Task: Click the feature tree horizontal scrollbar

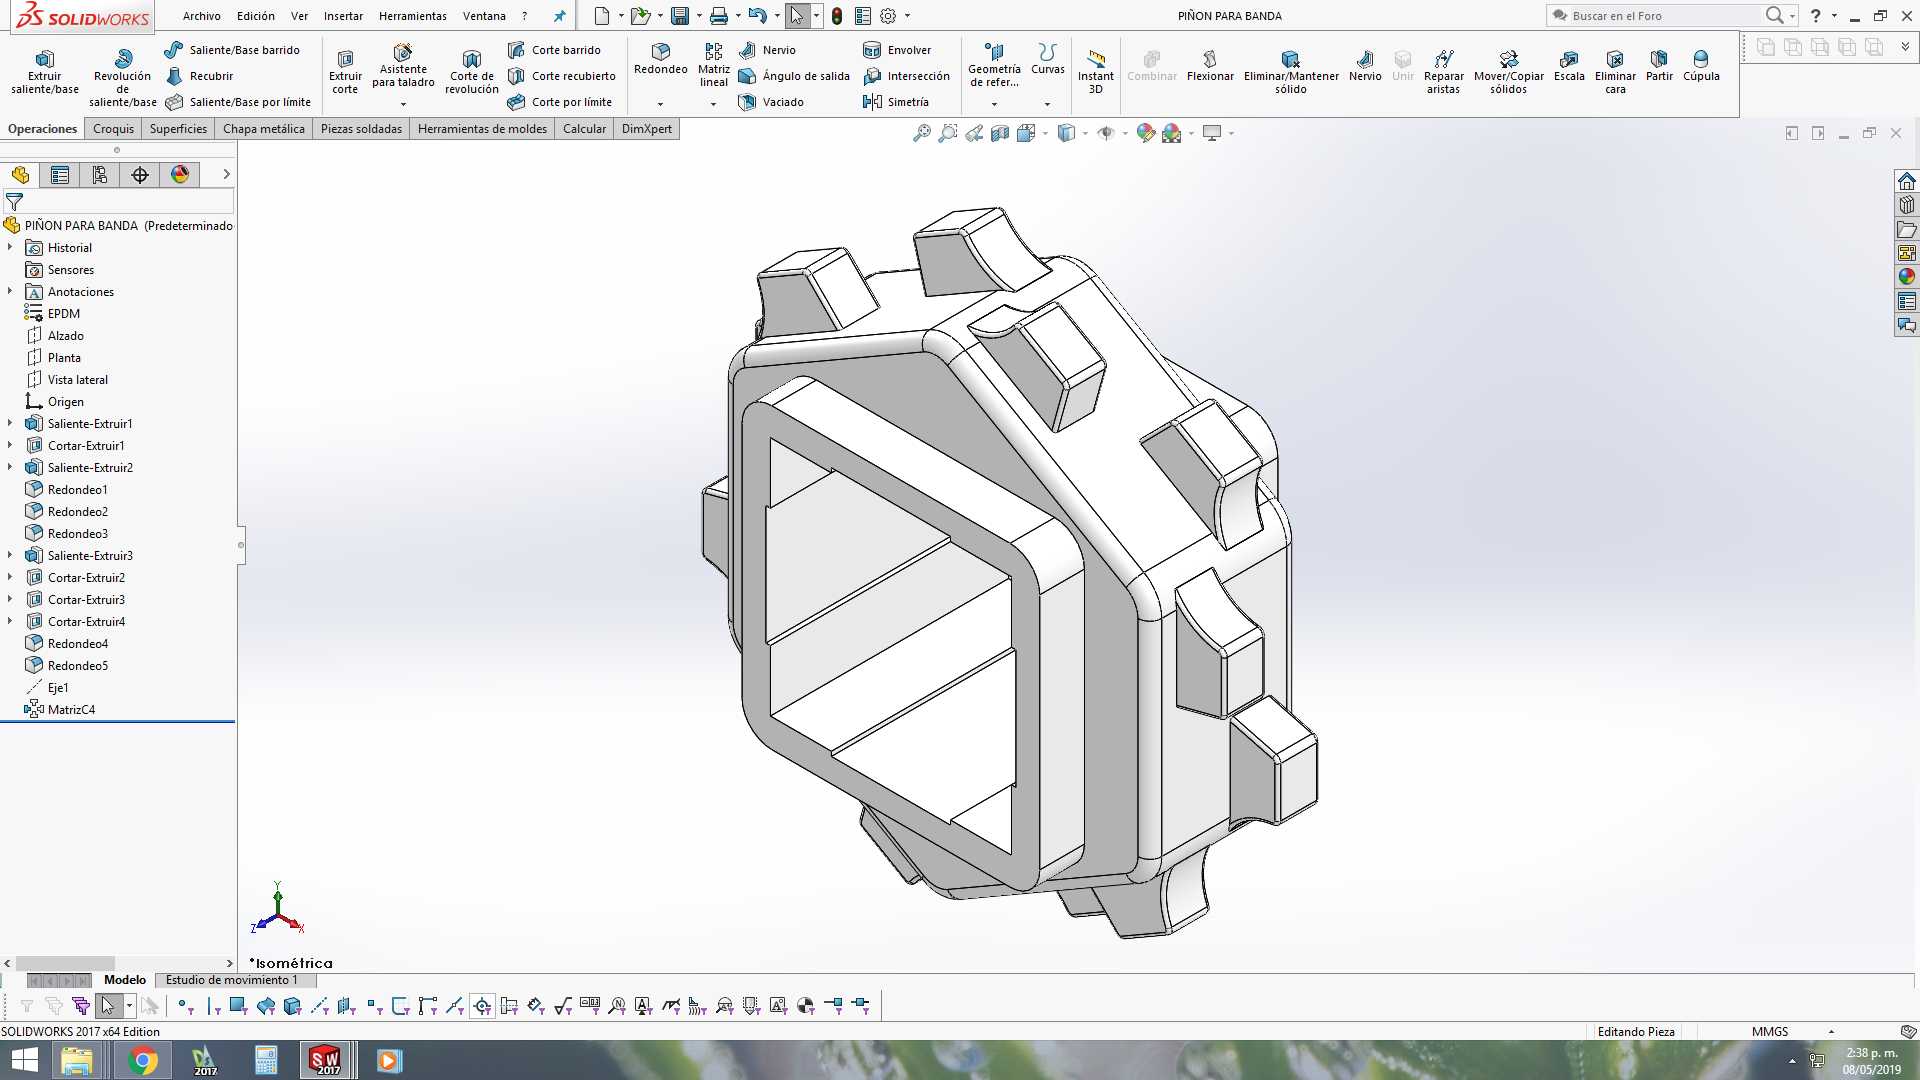Action: 65,964
